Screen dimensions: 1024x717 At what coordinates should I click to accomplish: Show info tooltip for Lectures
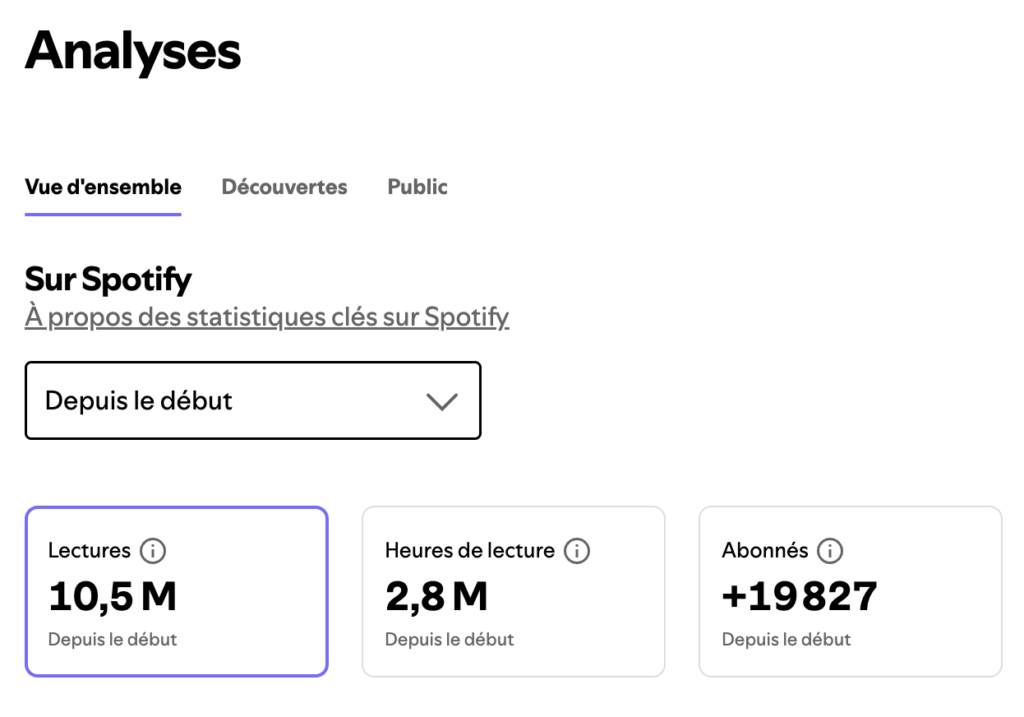(152, 550)
